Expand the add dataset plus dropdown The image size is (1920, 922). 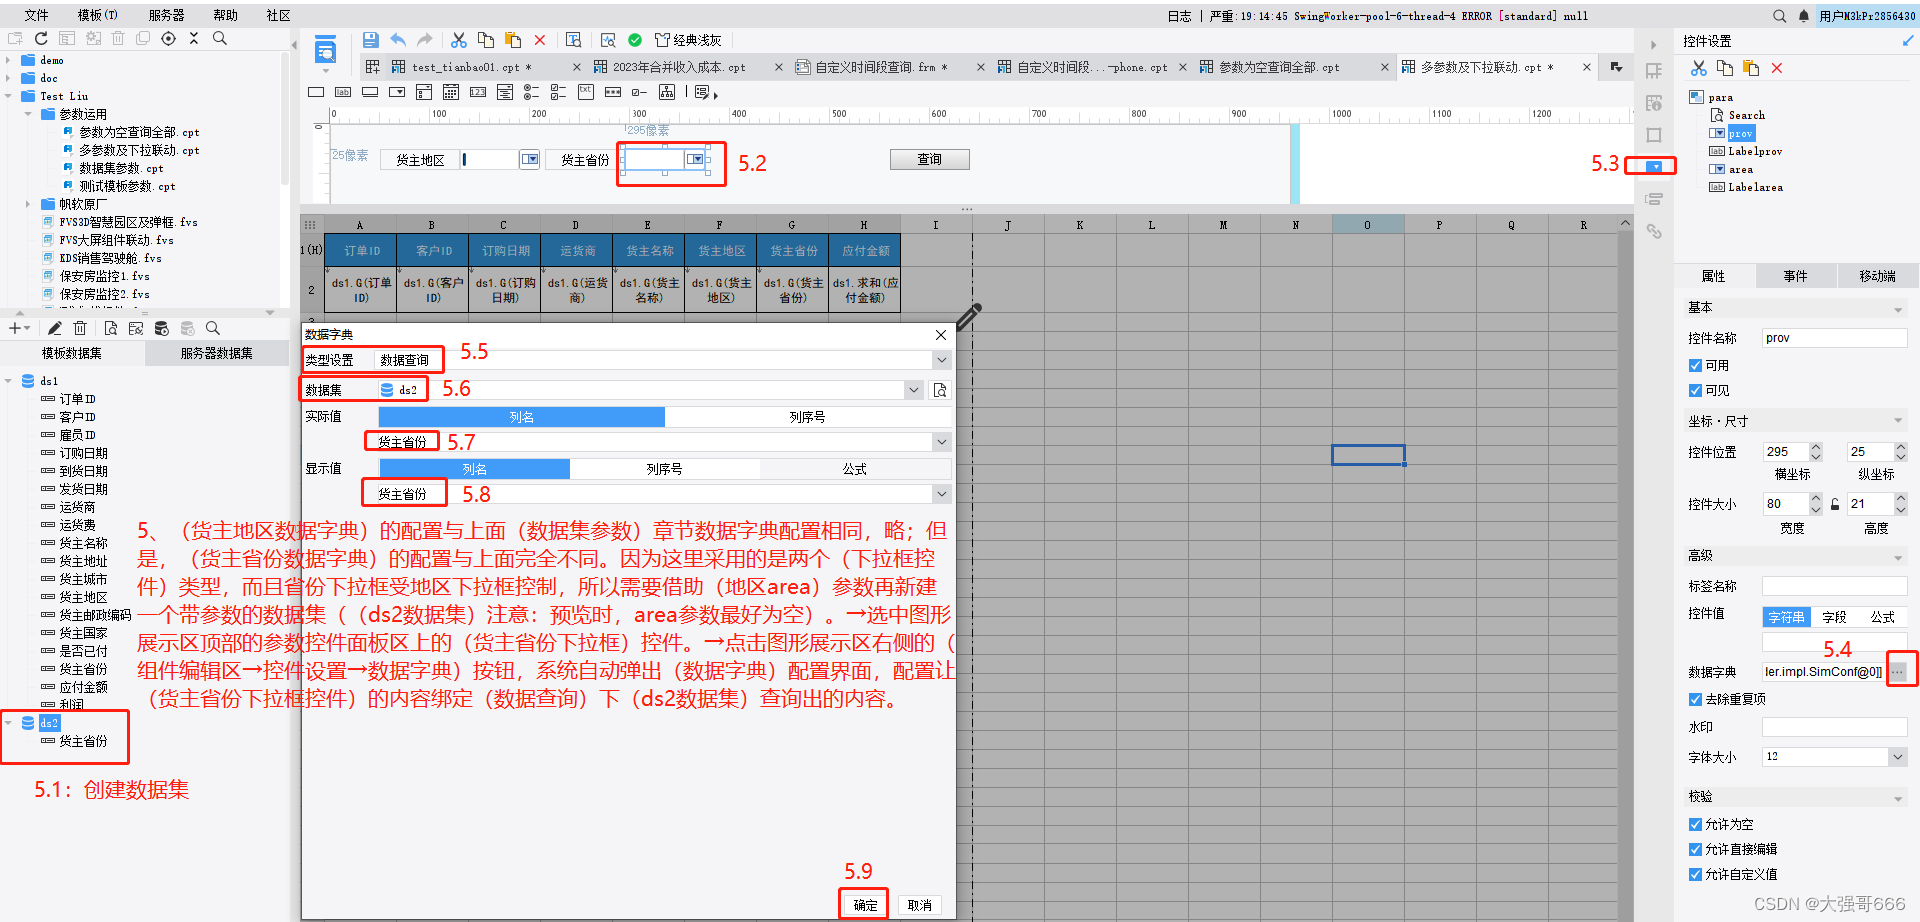pyautogui.click(x=19, y=328)
